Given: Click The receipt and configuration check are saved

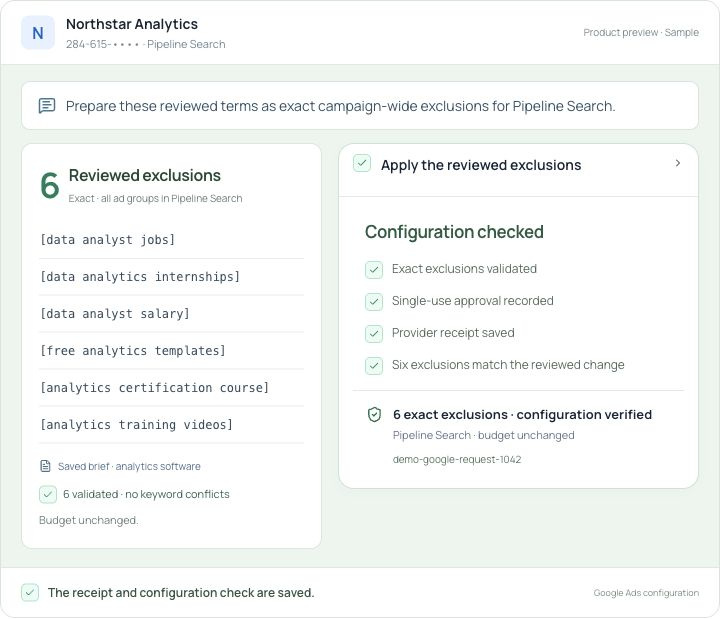Looking at the screenshot, I should click(181, 593).
